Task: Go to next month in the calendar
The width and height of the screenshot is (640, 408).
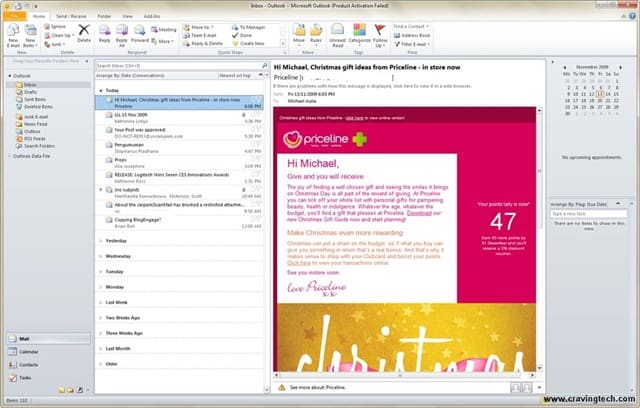Action: (620, 67)
